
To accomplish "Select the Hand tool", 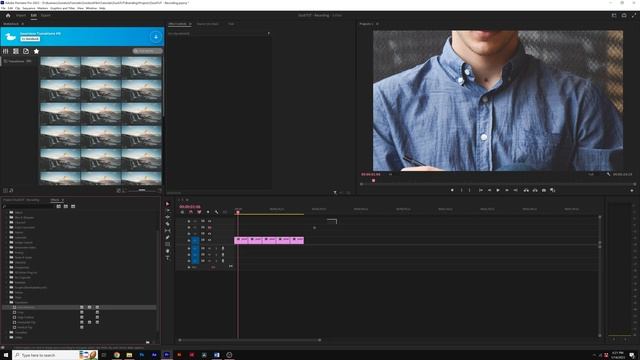I will click(x=167, y=251).
